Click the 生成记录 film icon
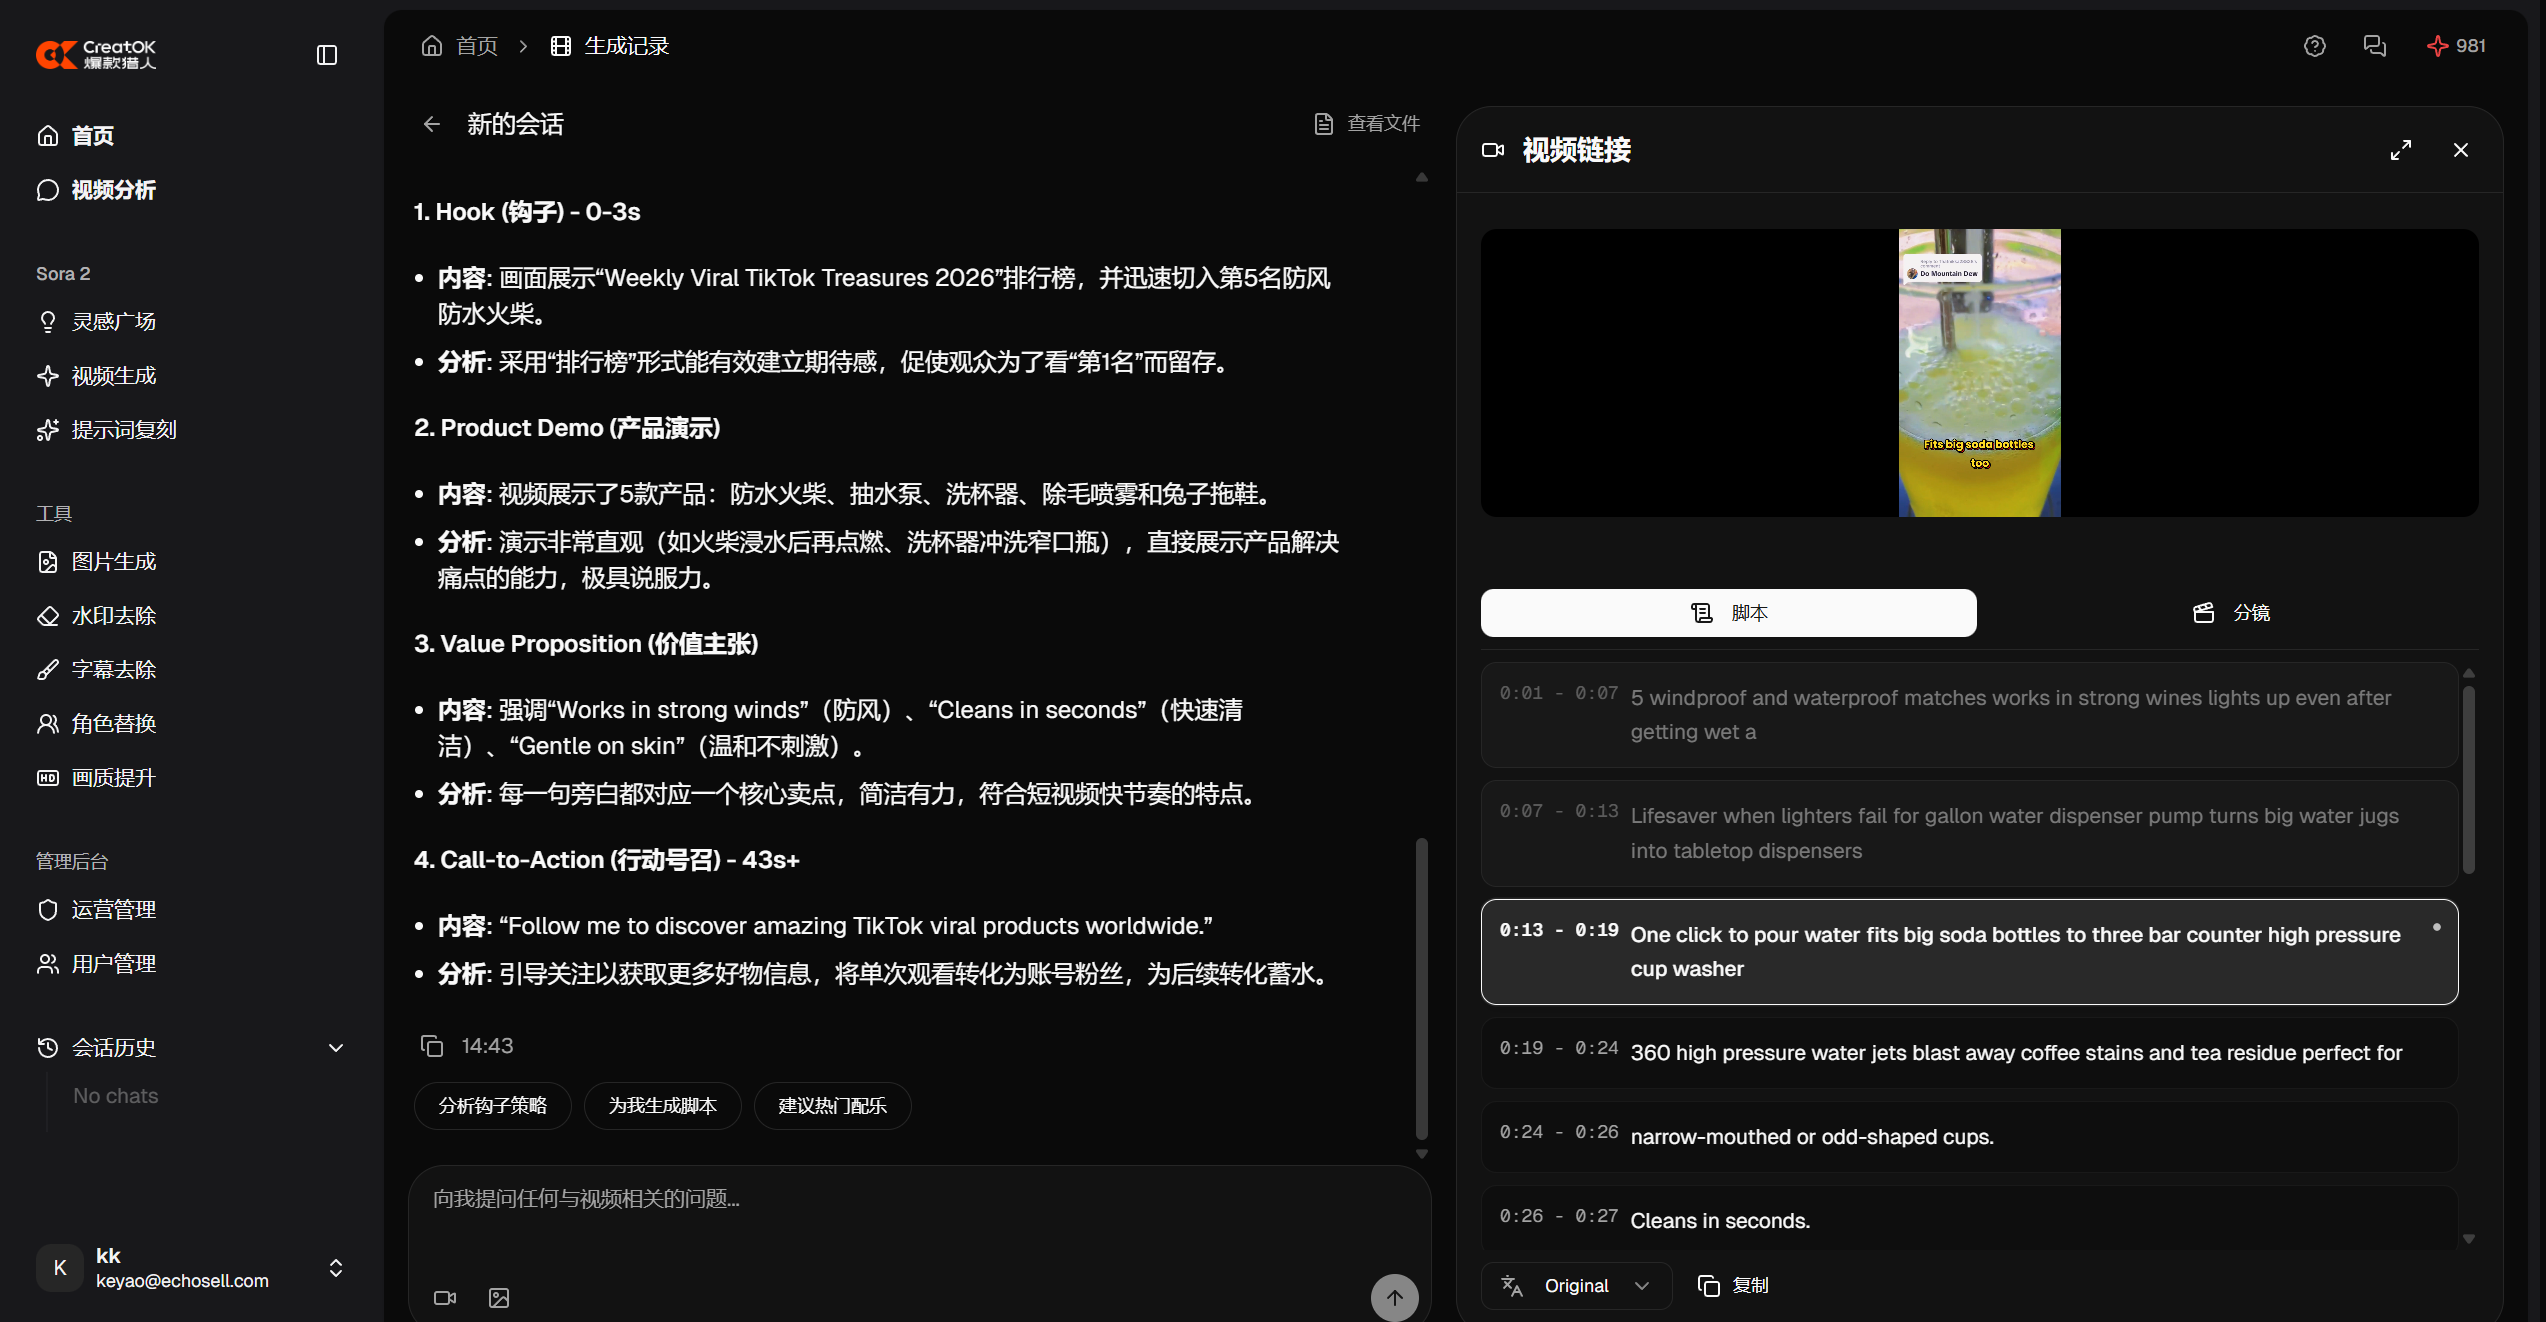This screenshot has height=1322, width=2546. [x=561, y=46]
